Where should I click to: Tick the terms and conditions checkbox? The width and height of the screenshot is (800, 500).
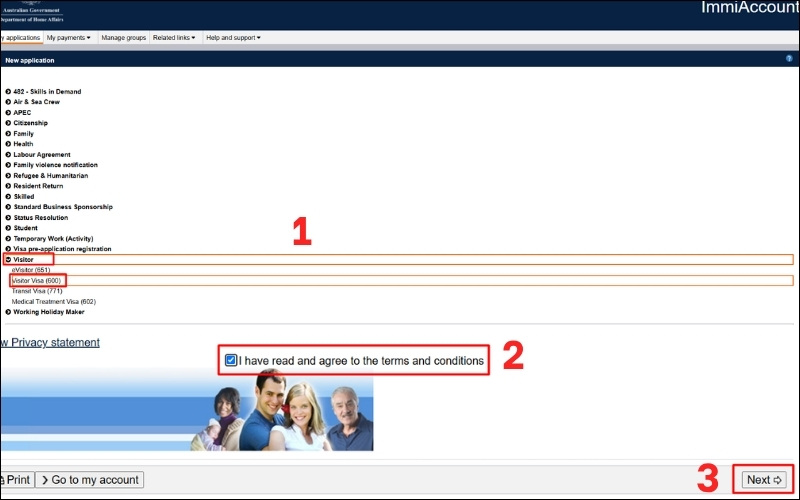click(231, 360)
